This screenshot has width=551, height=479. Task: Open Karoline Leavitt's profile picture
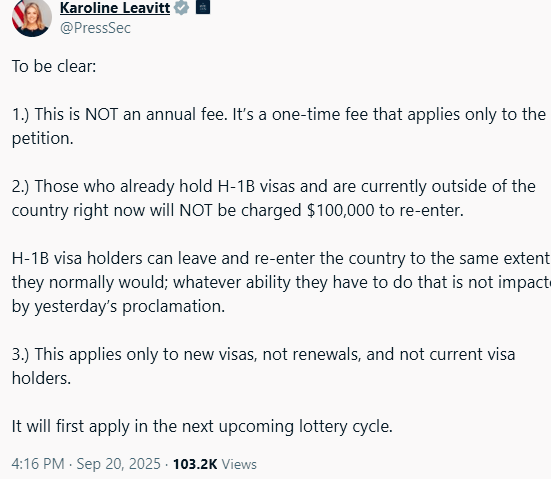32,18
